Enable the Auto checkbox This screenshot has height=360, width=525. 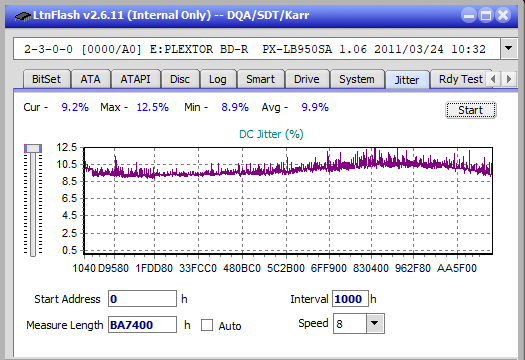point(207,325)
